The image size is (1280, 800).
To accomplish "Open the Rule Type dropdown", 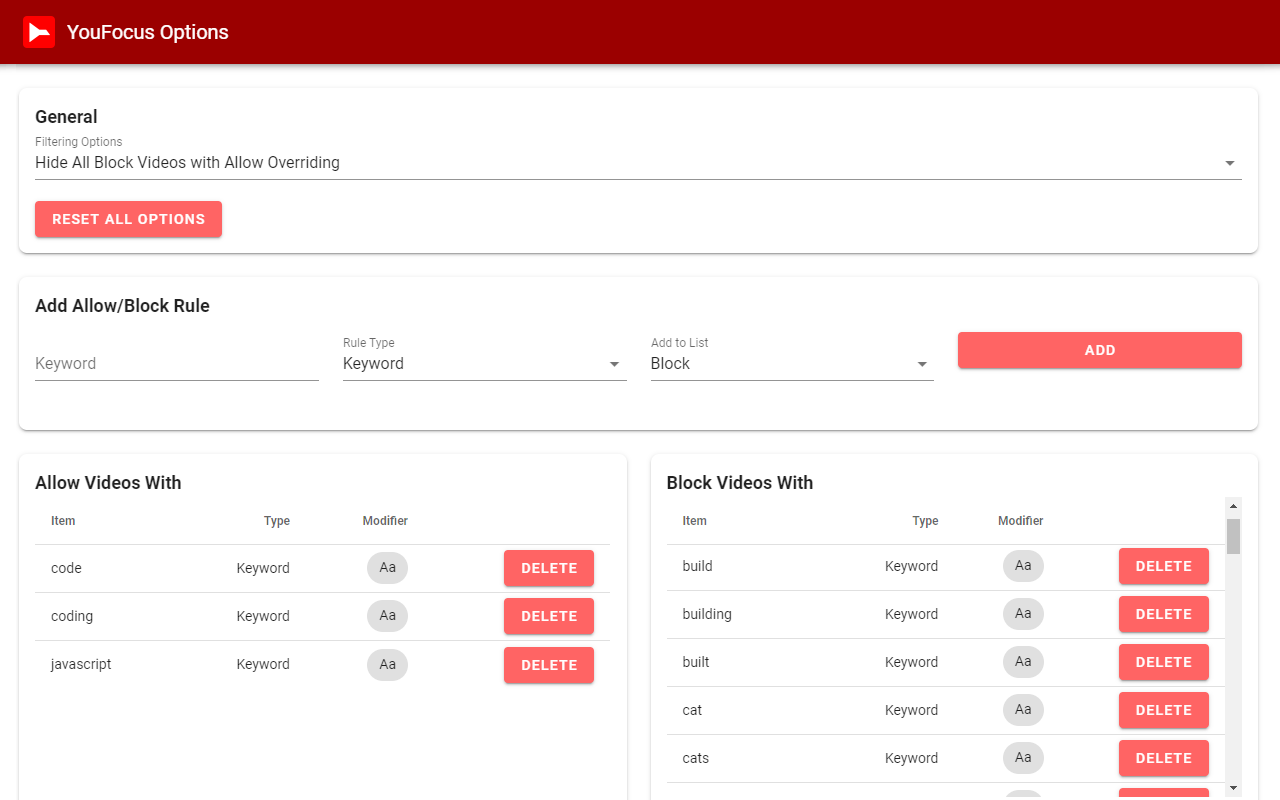I will coord(484,364).
